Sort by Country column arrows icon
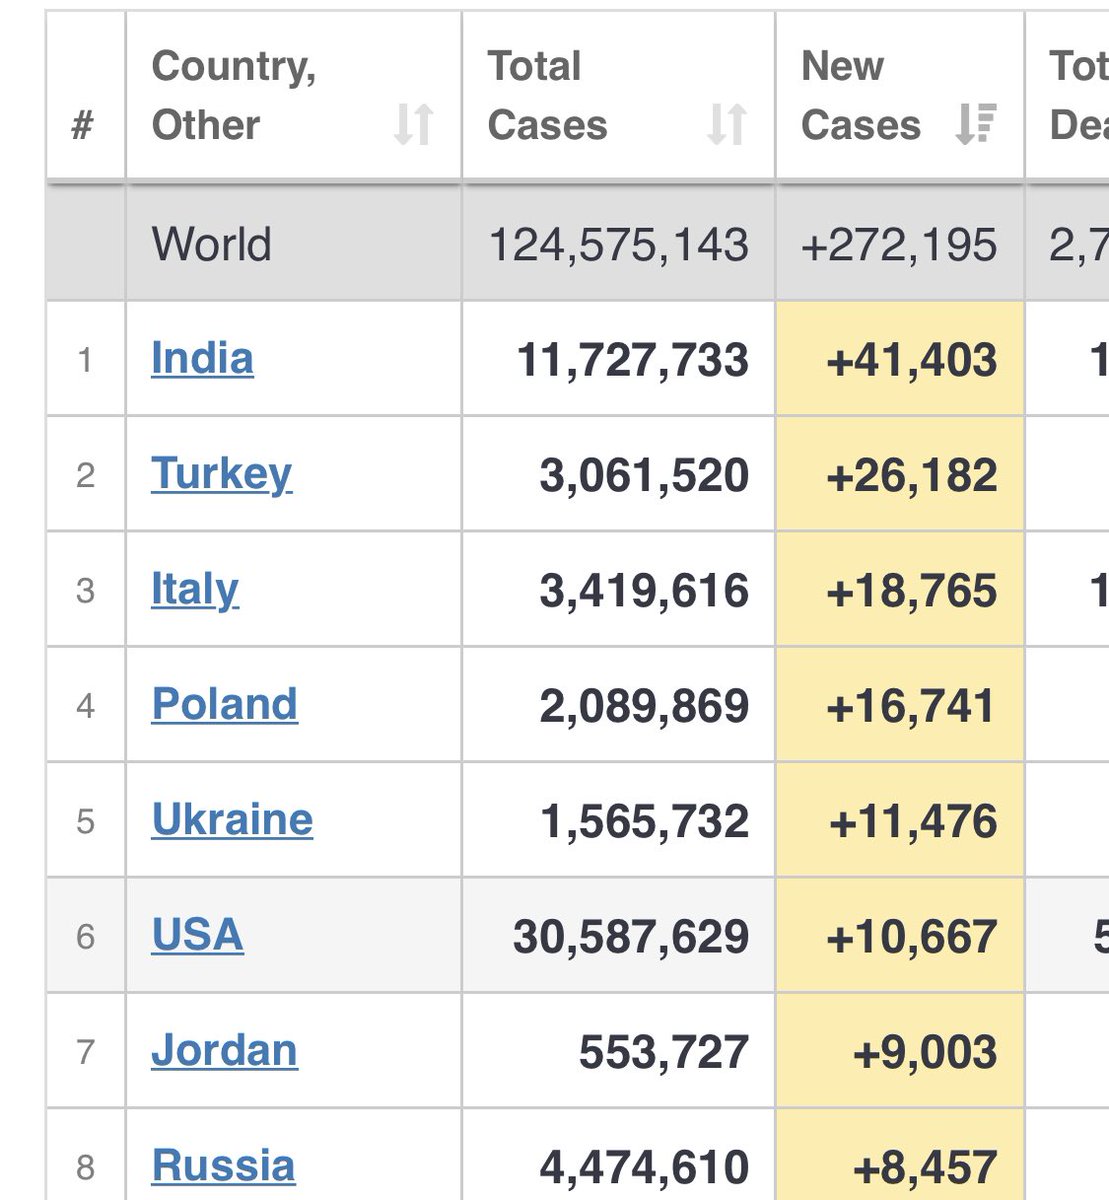The height and width of the screenshot is (1200, 1109). (413, 125)
